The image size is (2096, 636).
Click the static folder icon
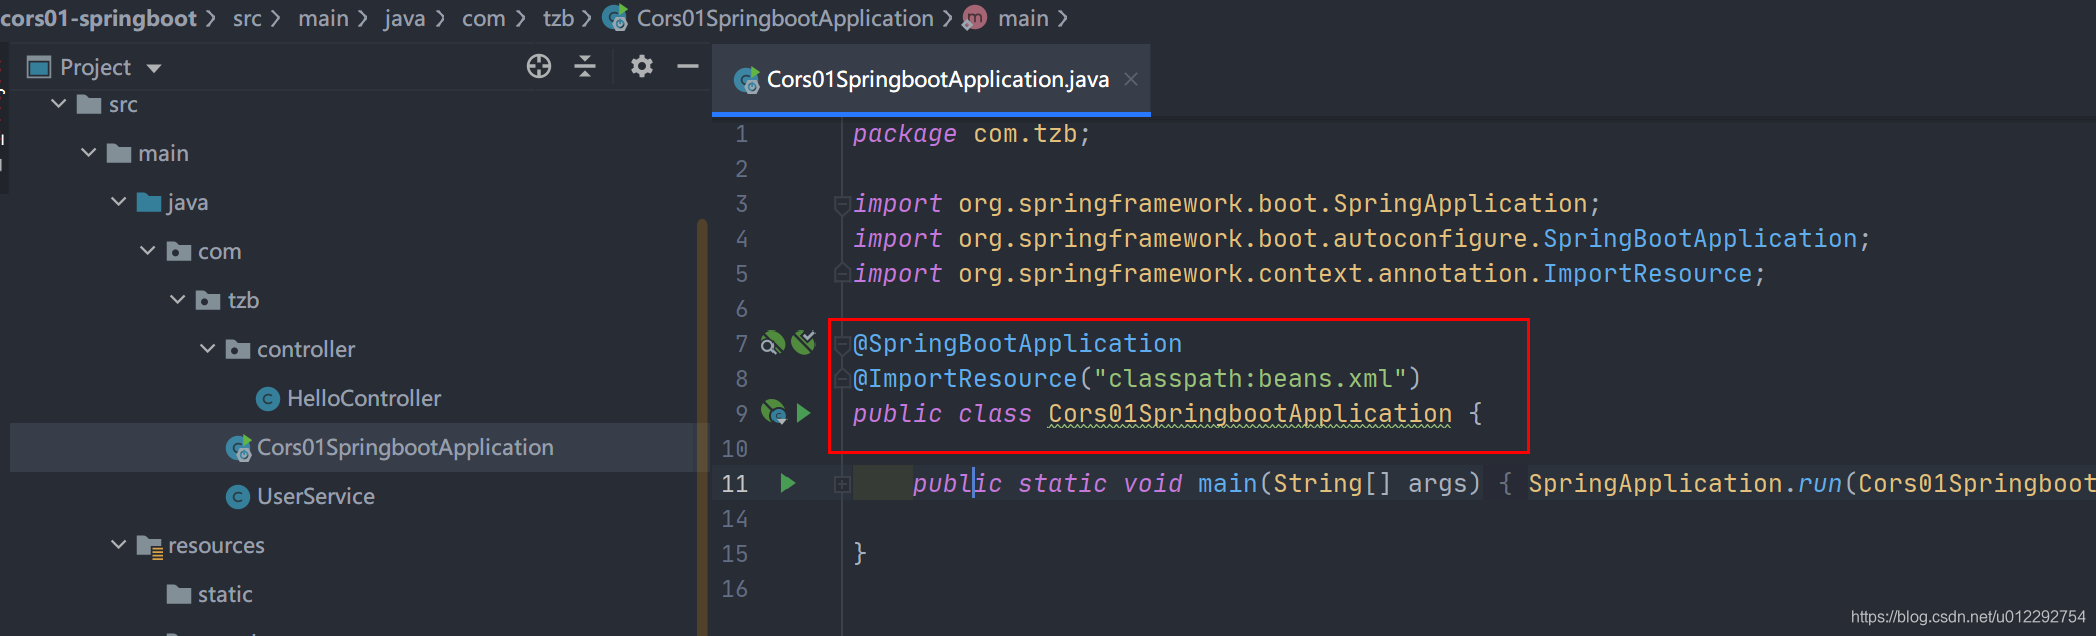pyautogui.click(x=179, y=594)
